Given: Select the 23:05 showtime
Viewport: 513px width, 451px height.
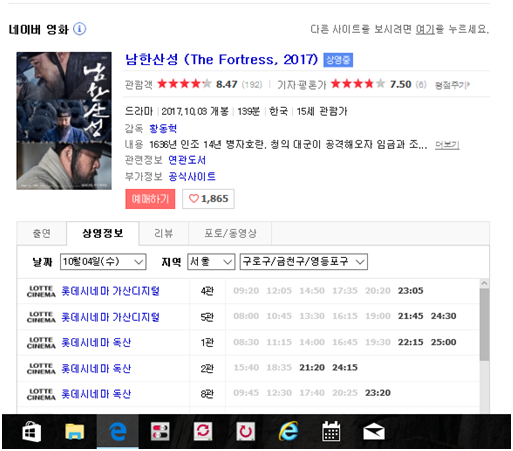Looking at the screenshot, I should tap(410, 291).
